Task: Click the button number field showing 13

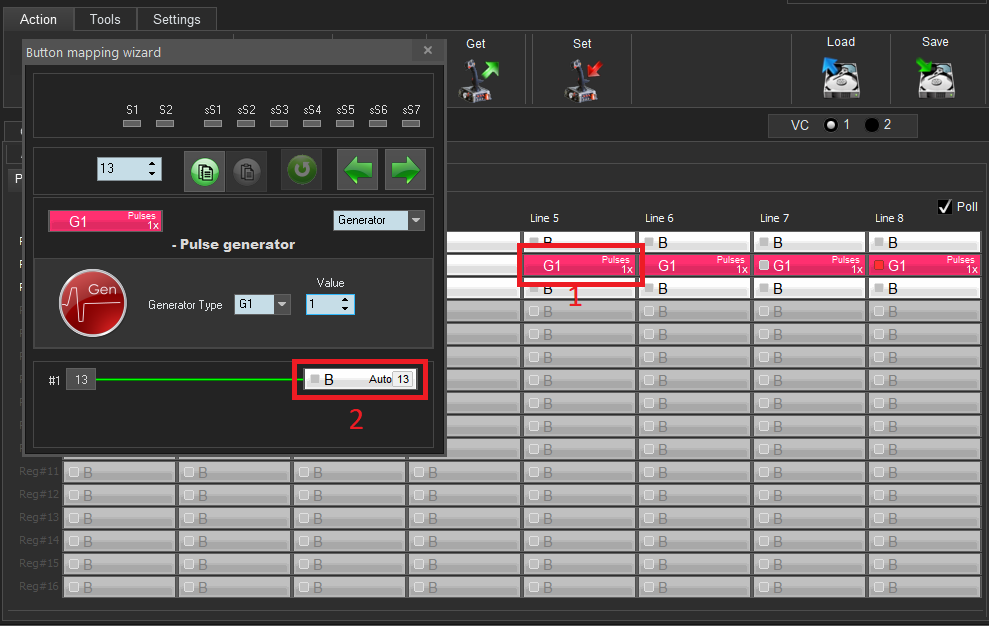Action: pyautogui.click(x=120, y=169)
